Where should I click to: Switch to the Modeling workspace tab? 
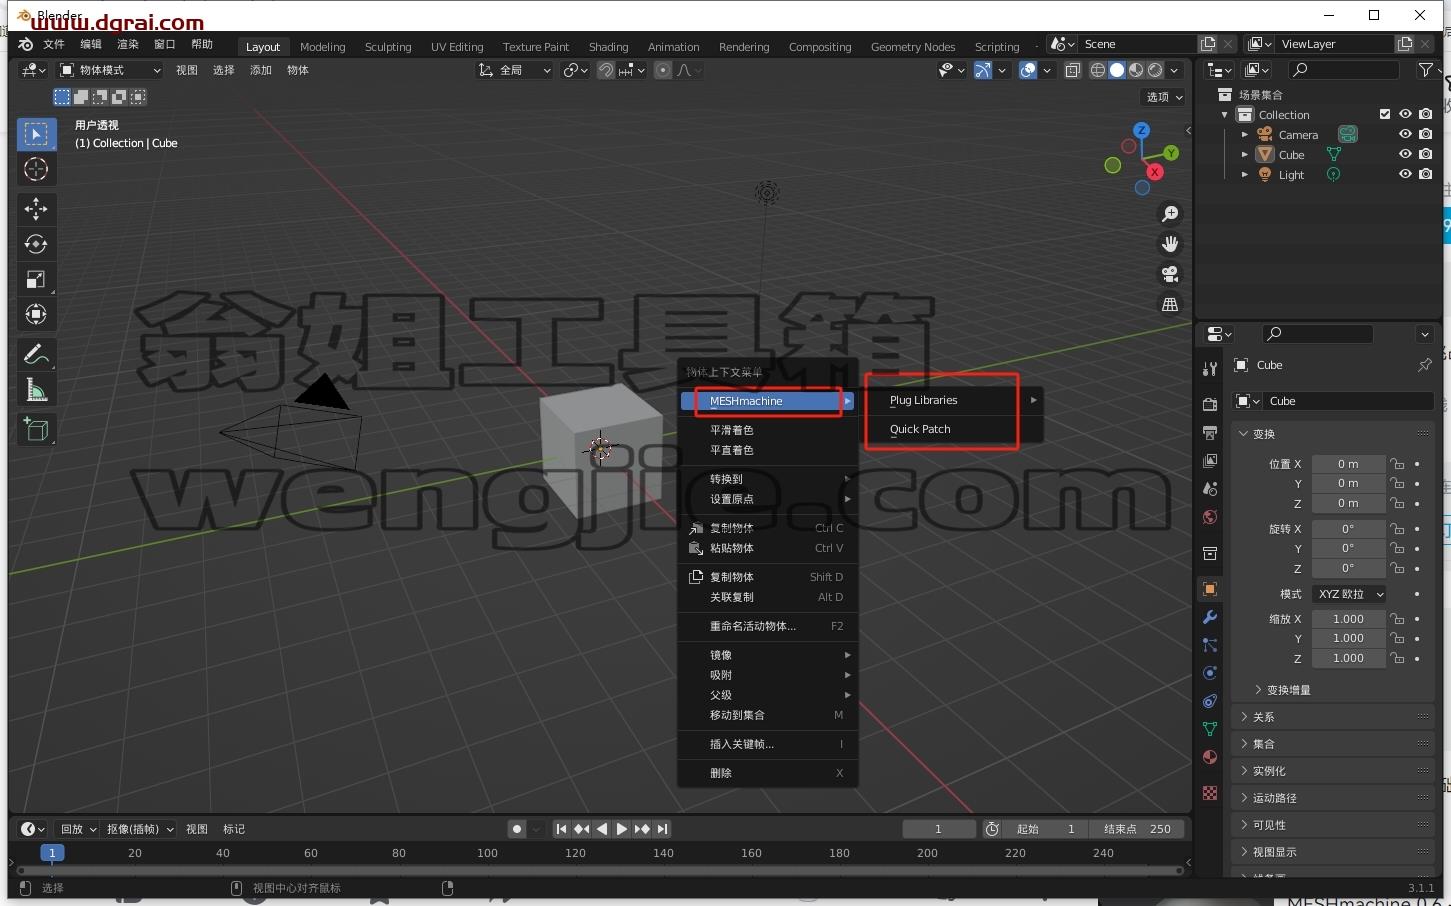tap(322, 47)
